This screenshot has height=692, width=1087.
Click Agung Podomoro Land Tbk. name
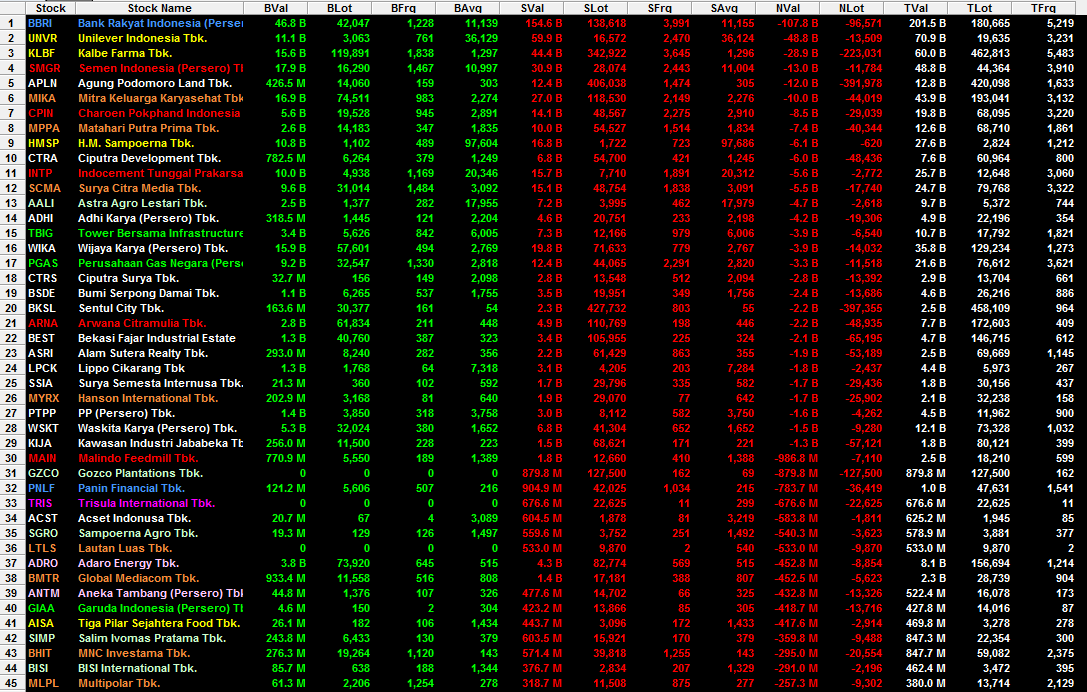click(155, 83)
